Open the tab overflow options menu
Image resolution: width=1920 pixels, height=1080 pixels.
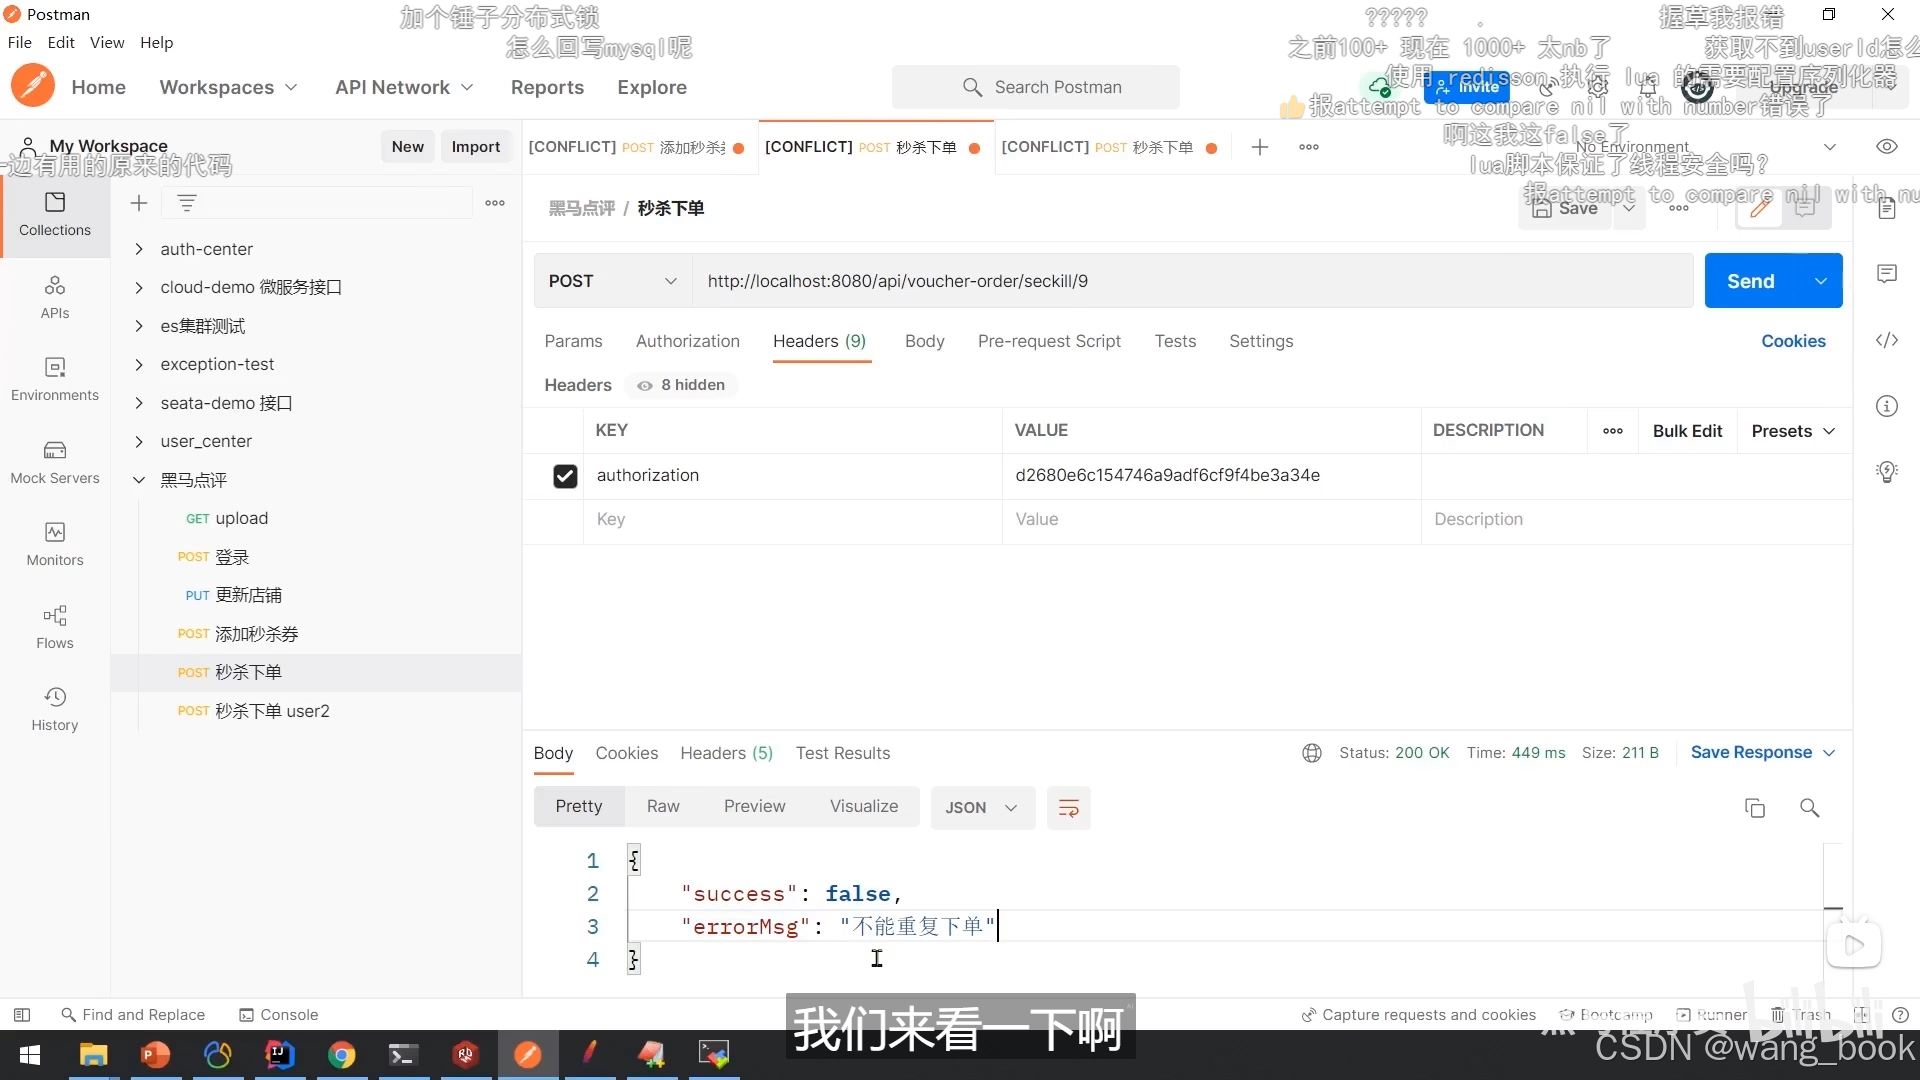tap(1309, 147)
